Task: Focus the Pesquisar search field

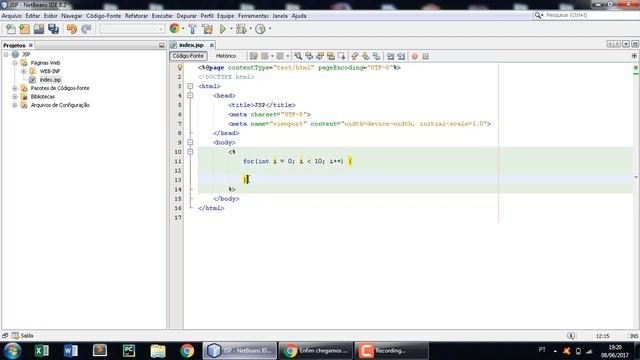Action: tap(592, 15)
